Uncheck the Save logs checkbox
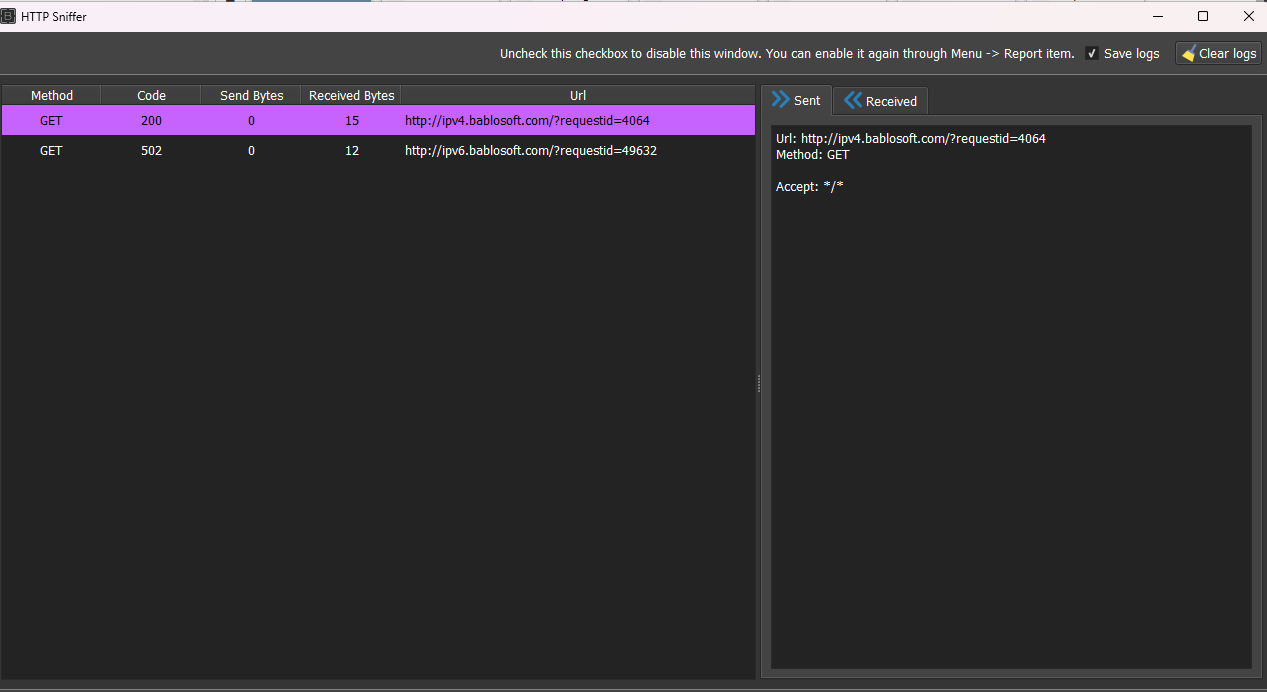Viewport: 1267px width, 692px height. coord(1091,53)
